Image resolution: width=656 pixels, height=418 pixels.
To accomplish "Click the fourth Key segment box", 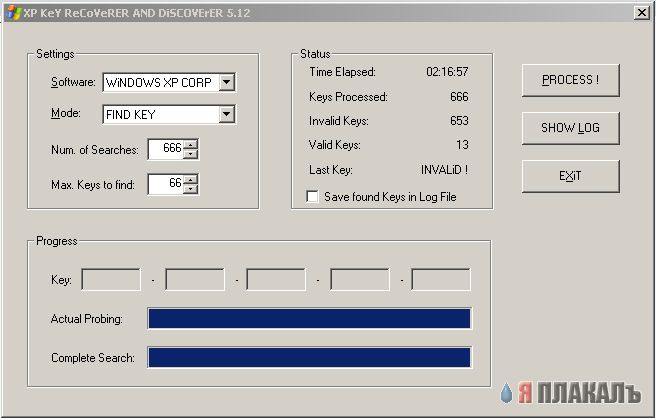I will click(360, 280).
